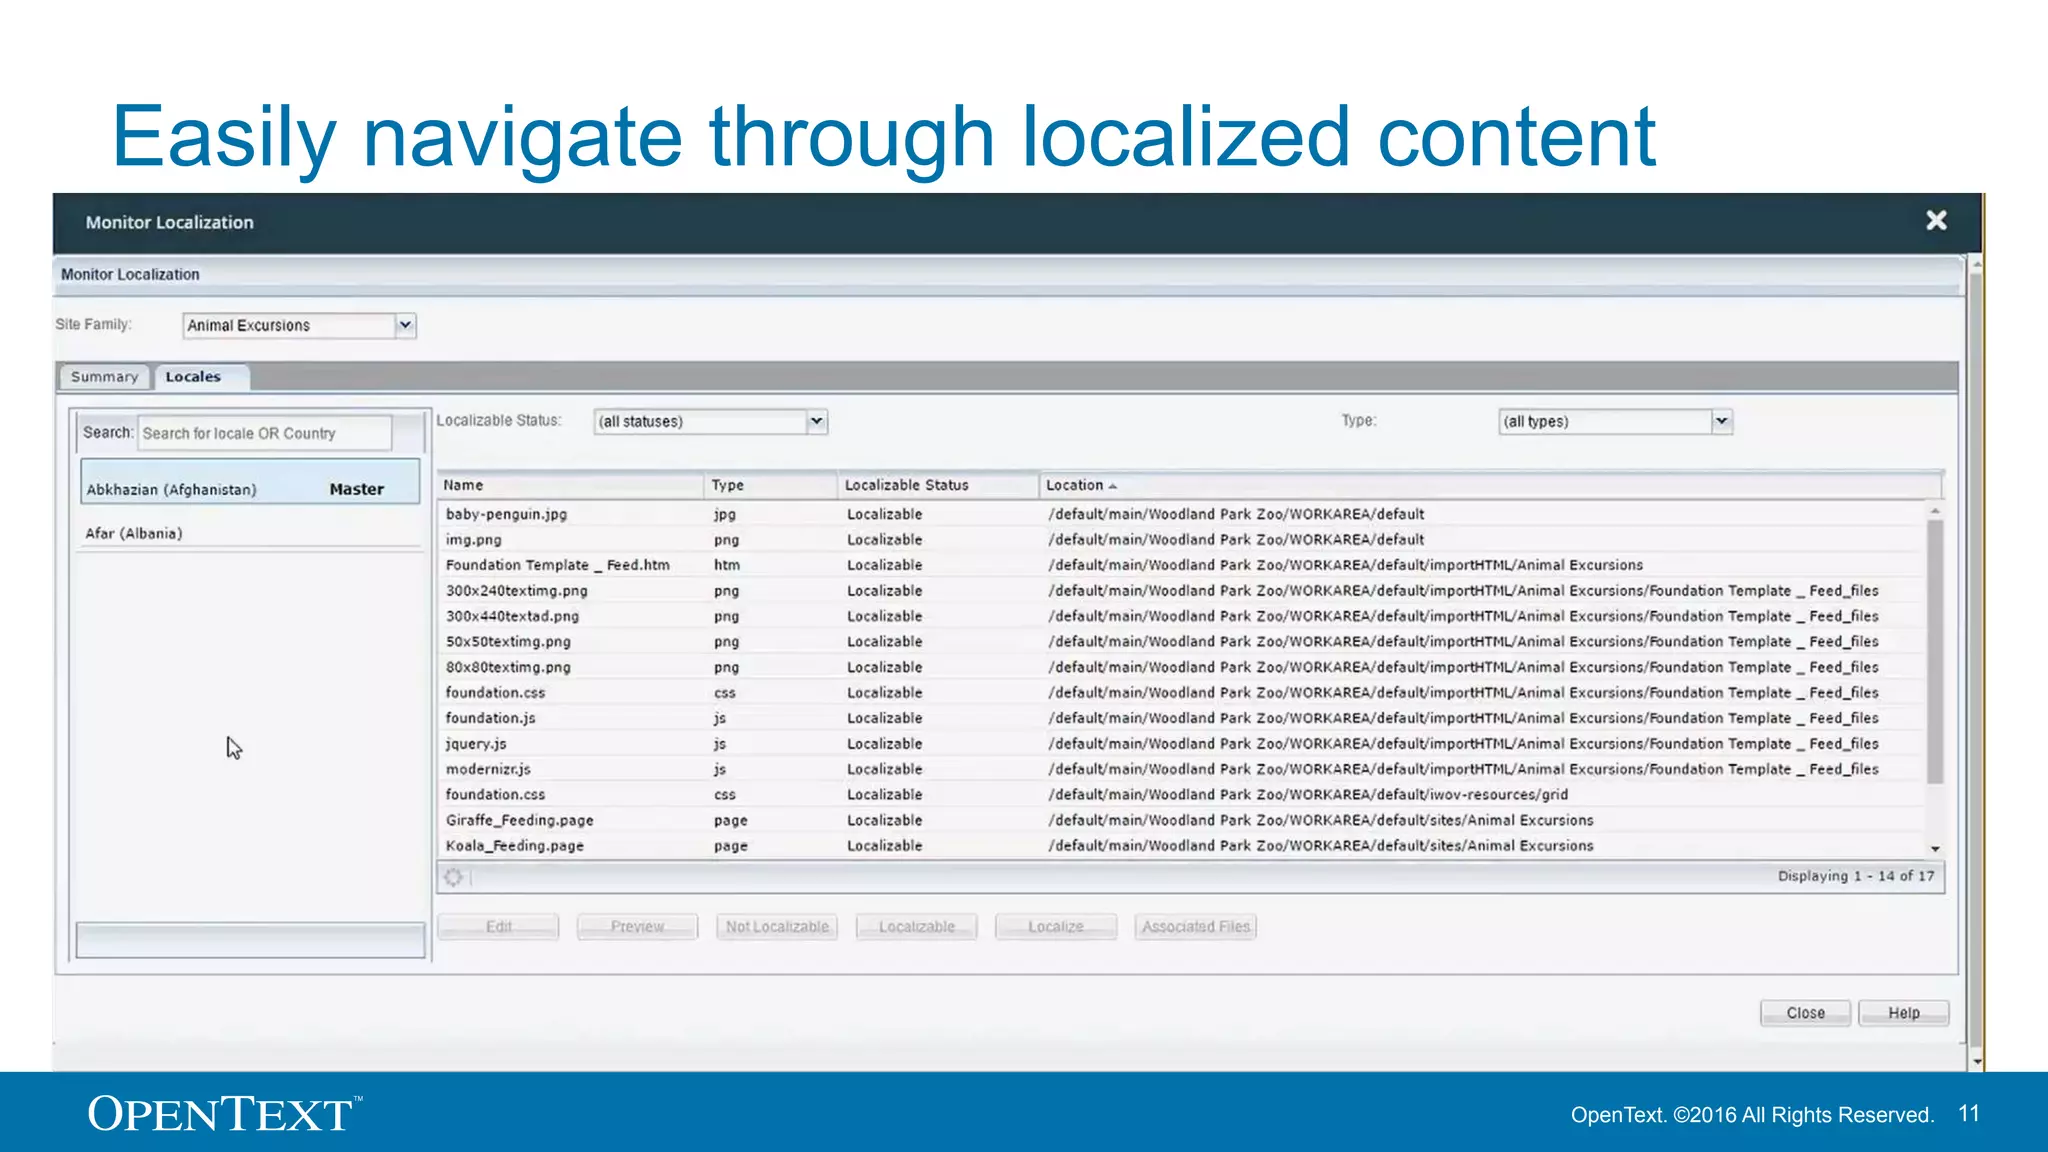
Task: Click the Close button
Action: click(x=1805, y=1013)
